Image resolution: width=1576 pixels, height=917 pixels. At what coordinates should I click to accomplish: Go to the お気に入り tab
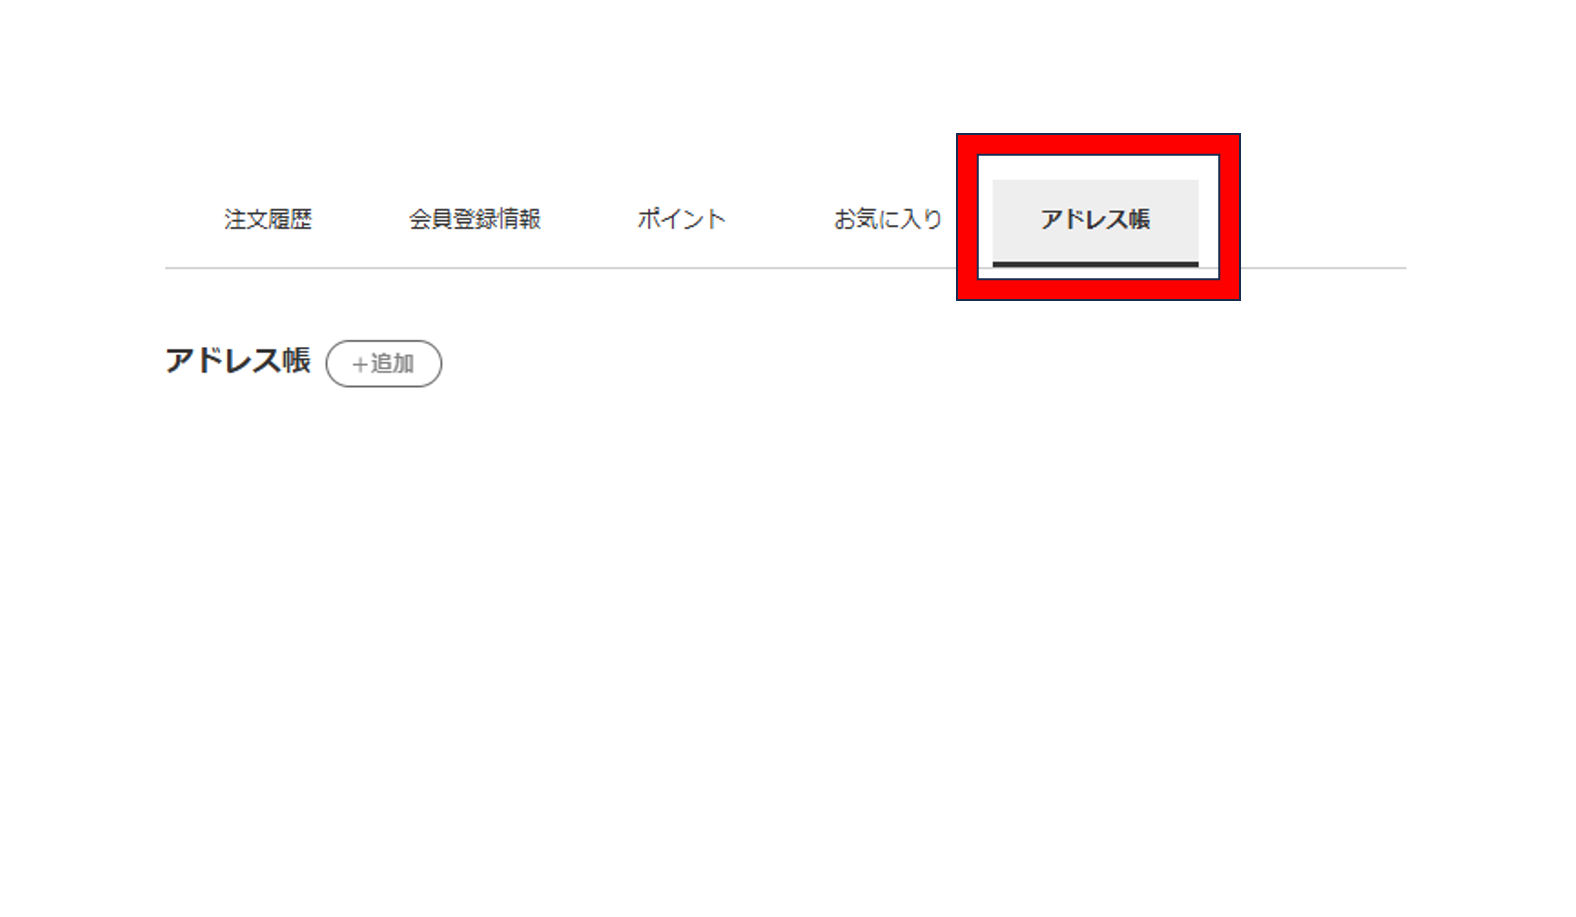click(x=888, y=219)
